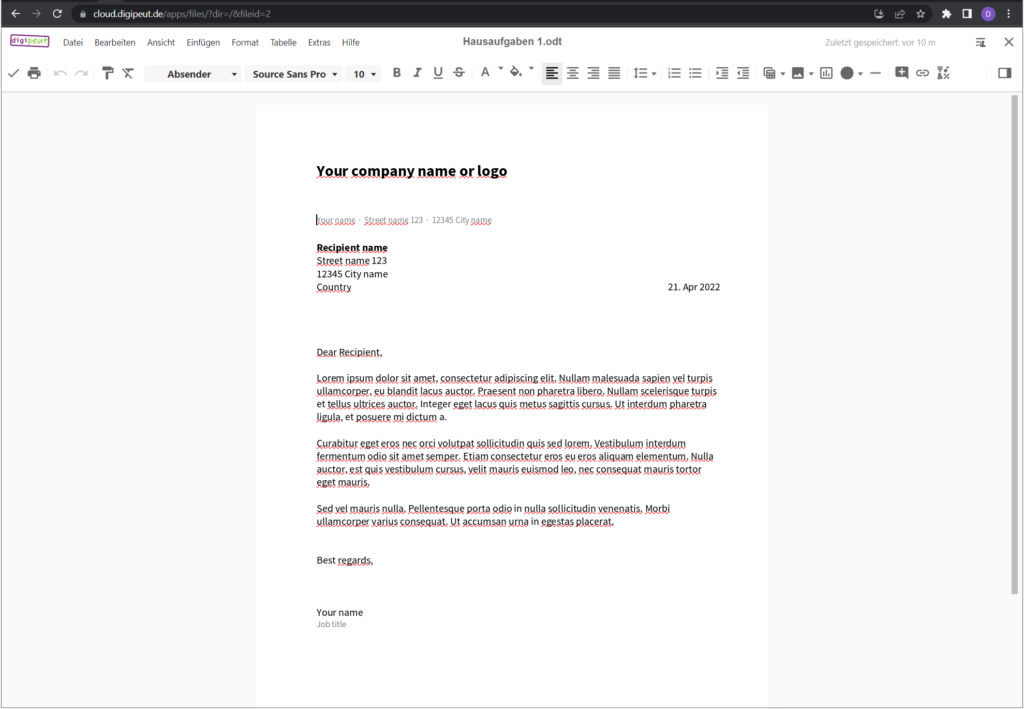Redo the last action
This screenshot has height=709, width=1024.
pyautogui.click(x=81, y=73)
